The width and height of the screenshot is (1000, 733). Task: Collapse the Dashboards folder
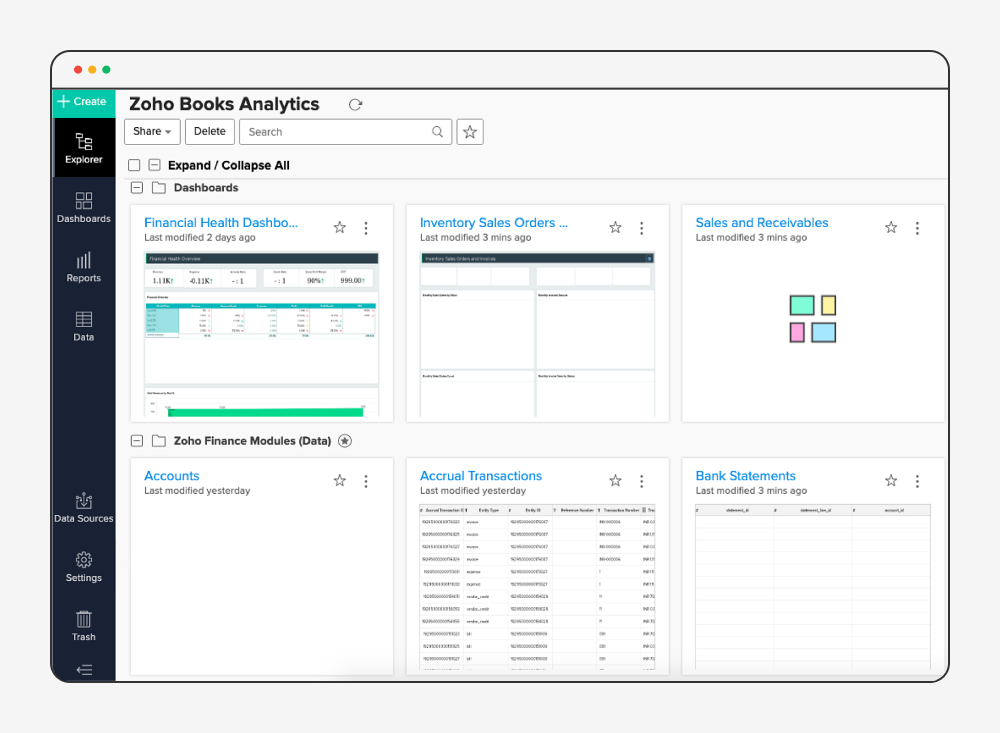click(136, 188)
